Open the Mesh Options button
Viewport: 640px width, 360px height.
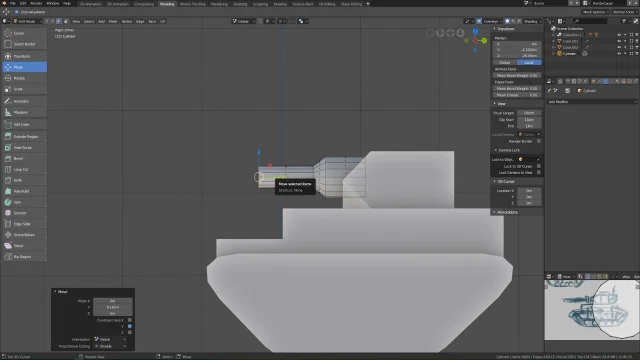[x=595, y=12]
